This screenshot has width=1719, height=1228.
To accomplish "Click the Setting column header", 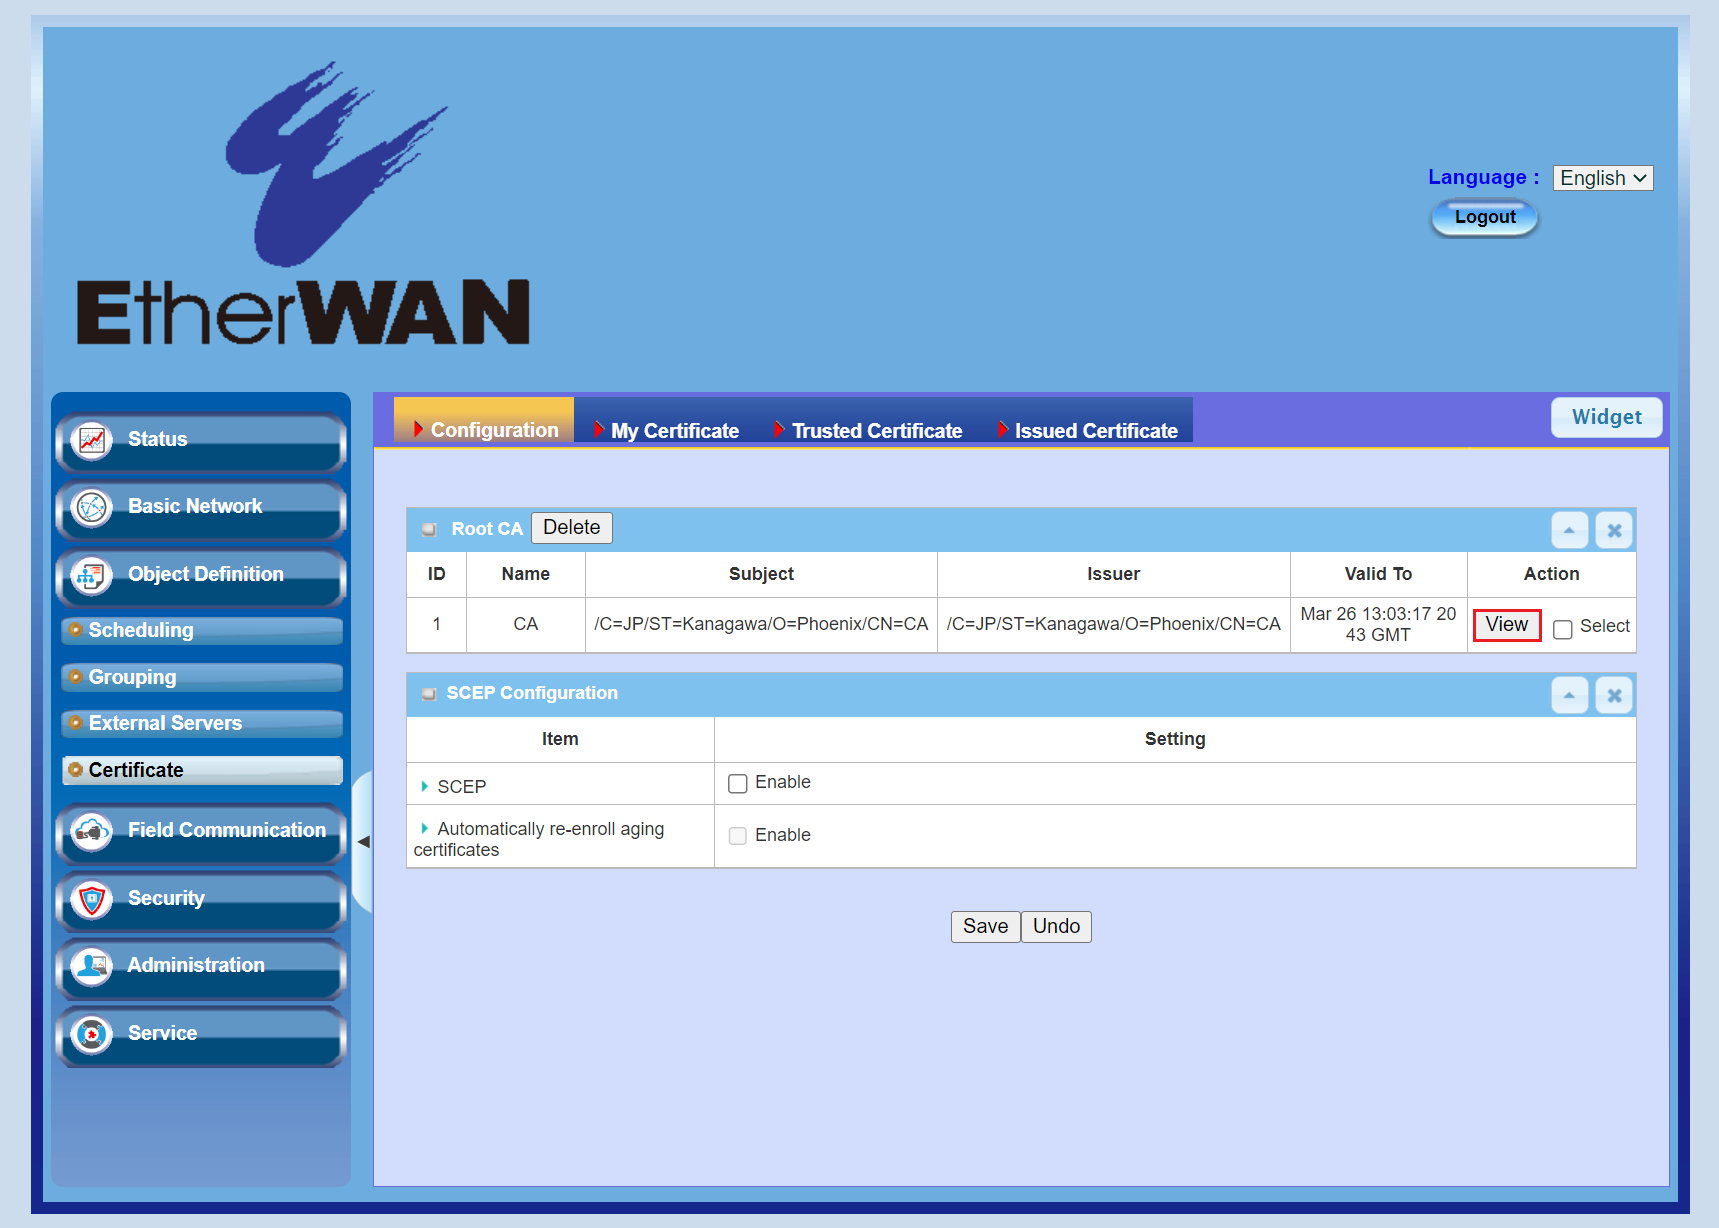I will pos(1175,740).
